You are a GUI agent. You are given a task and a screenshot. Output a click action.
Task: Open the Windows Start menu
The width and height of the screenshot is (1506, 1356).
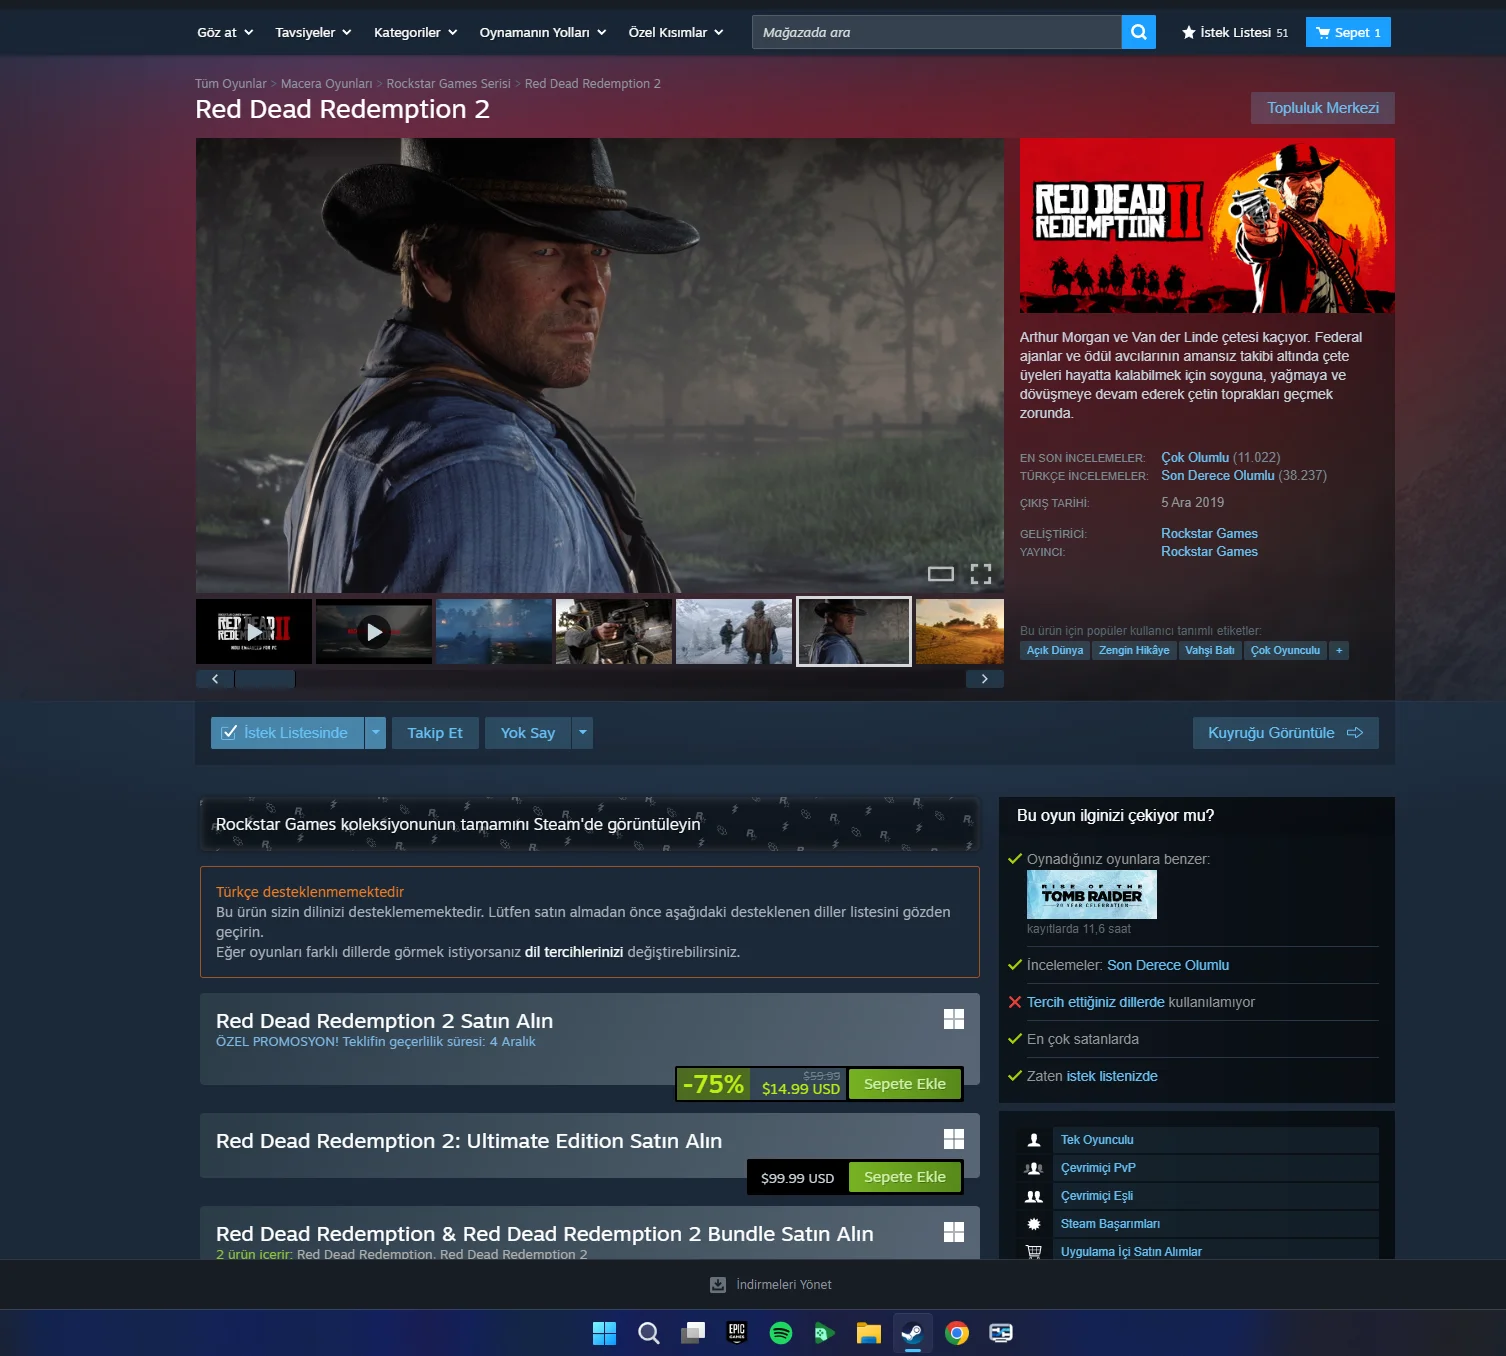point(605,1333)
